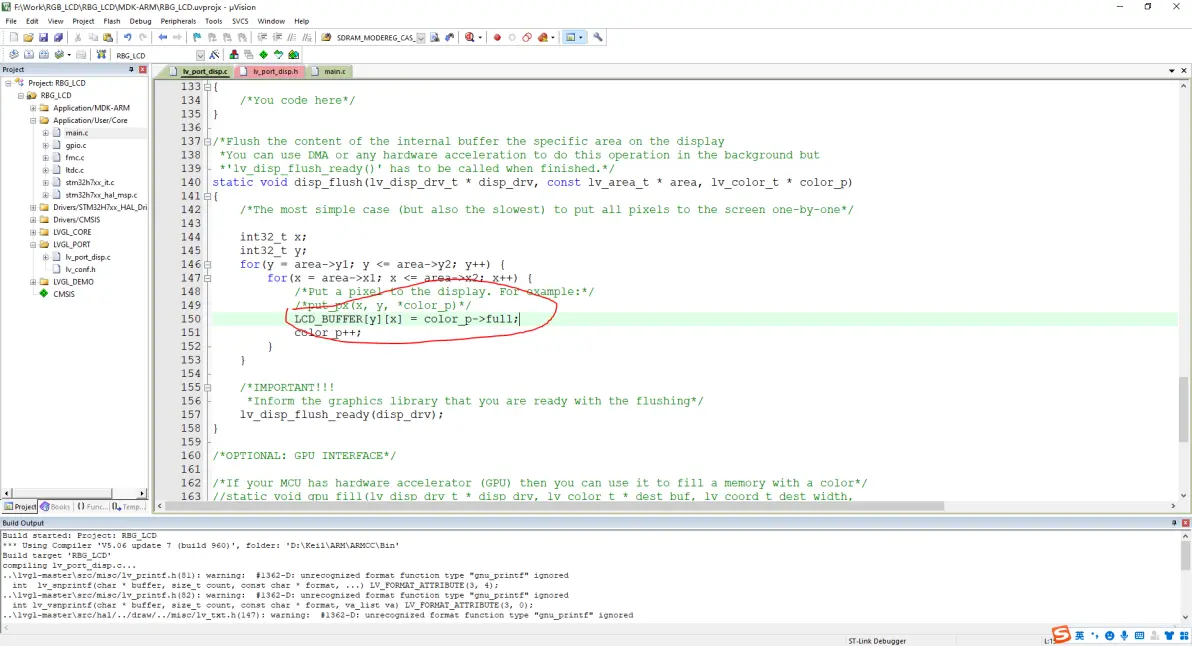1192x646 pixels.
Task: Select lv_conf.h in the project tree
Action: click(80, 270)
